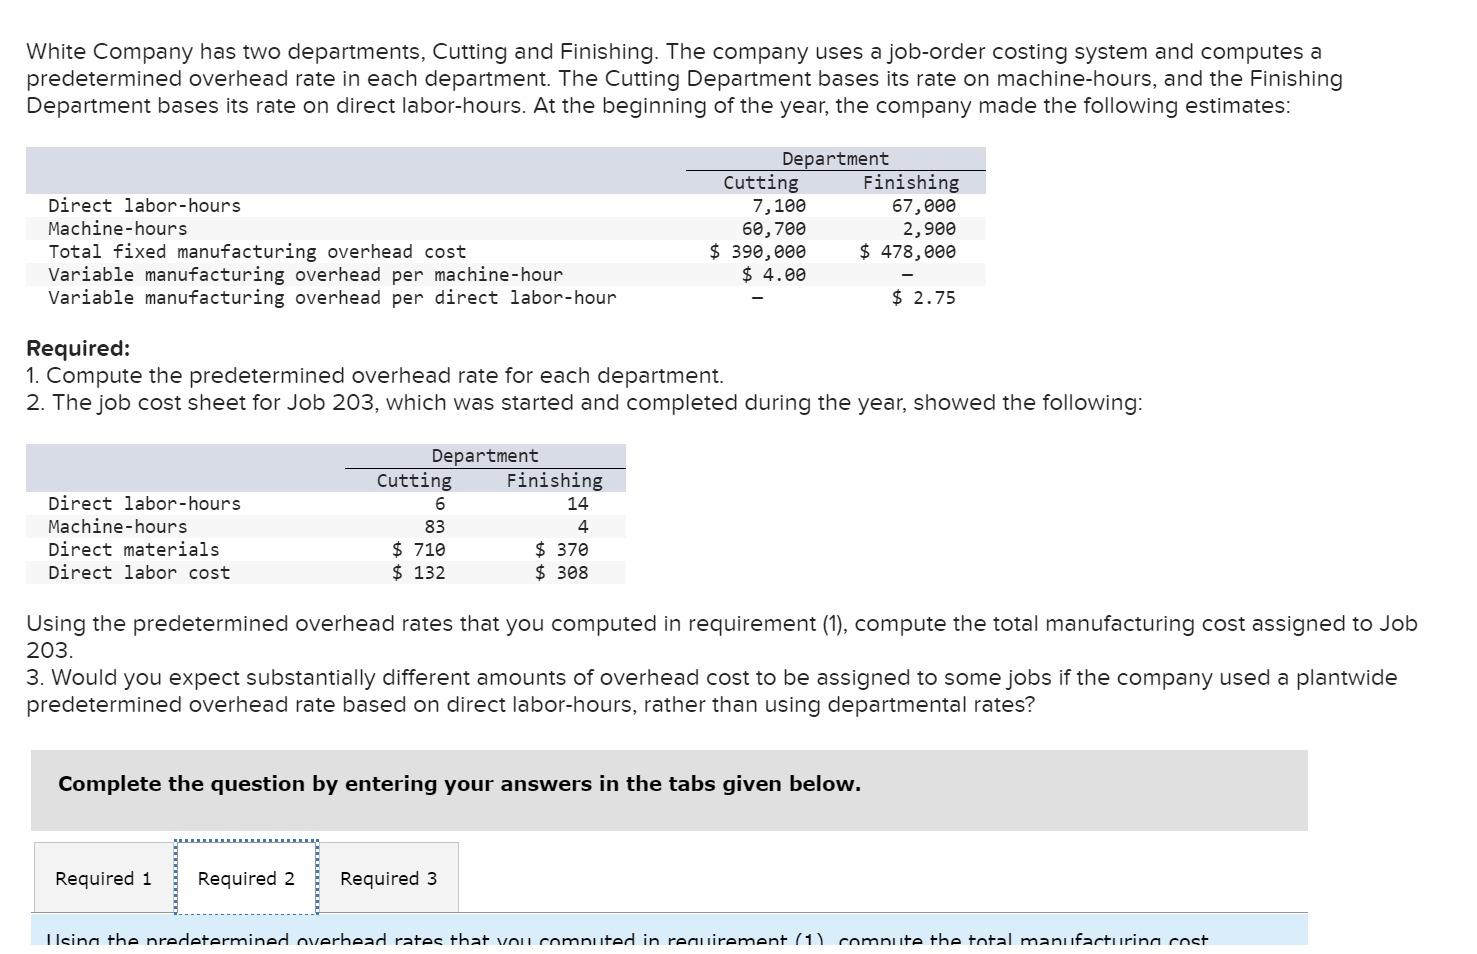Select the $308 direct labor cost value
The height and width of the screenshot is (954, 1477).
click(x=561, y=572)
